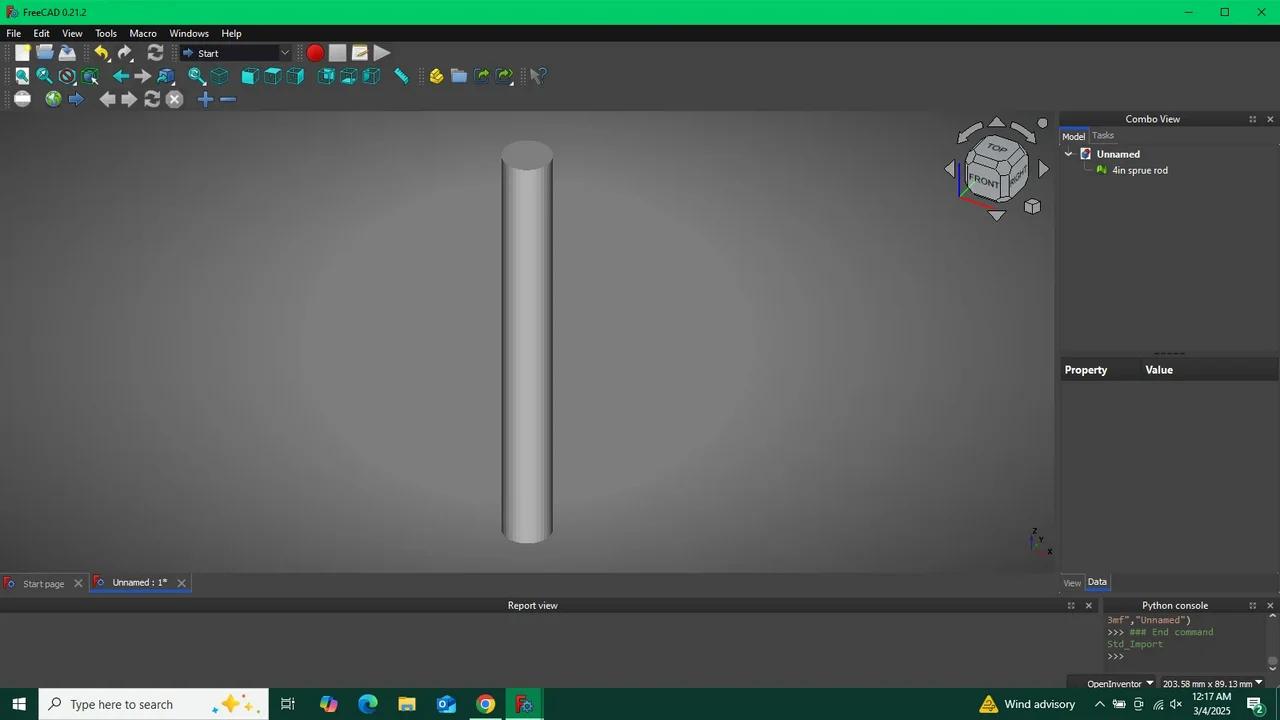Screen dimensions: 1280x720
Task: Toggle the Combo View floating window button
Action: [1252, 119]
